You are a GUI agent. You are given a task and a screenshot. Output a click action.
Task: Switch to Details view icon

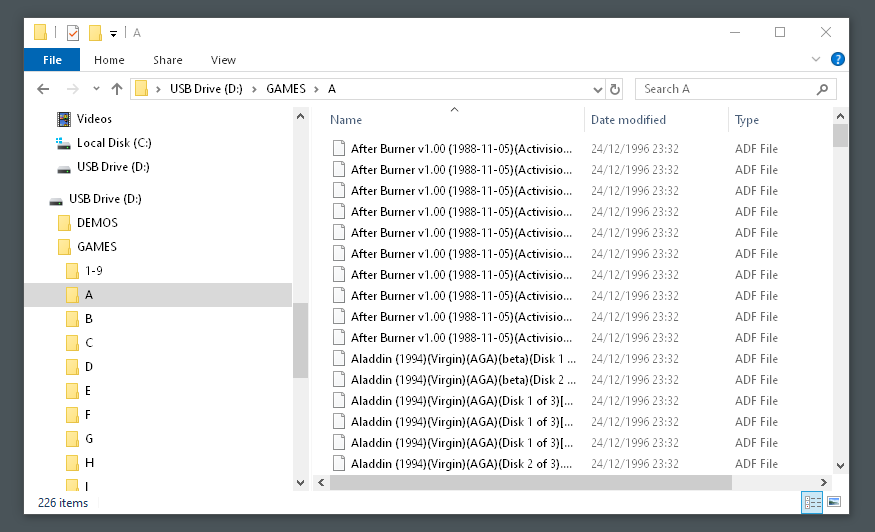tap(812, 502)
